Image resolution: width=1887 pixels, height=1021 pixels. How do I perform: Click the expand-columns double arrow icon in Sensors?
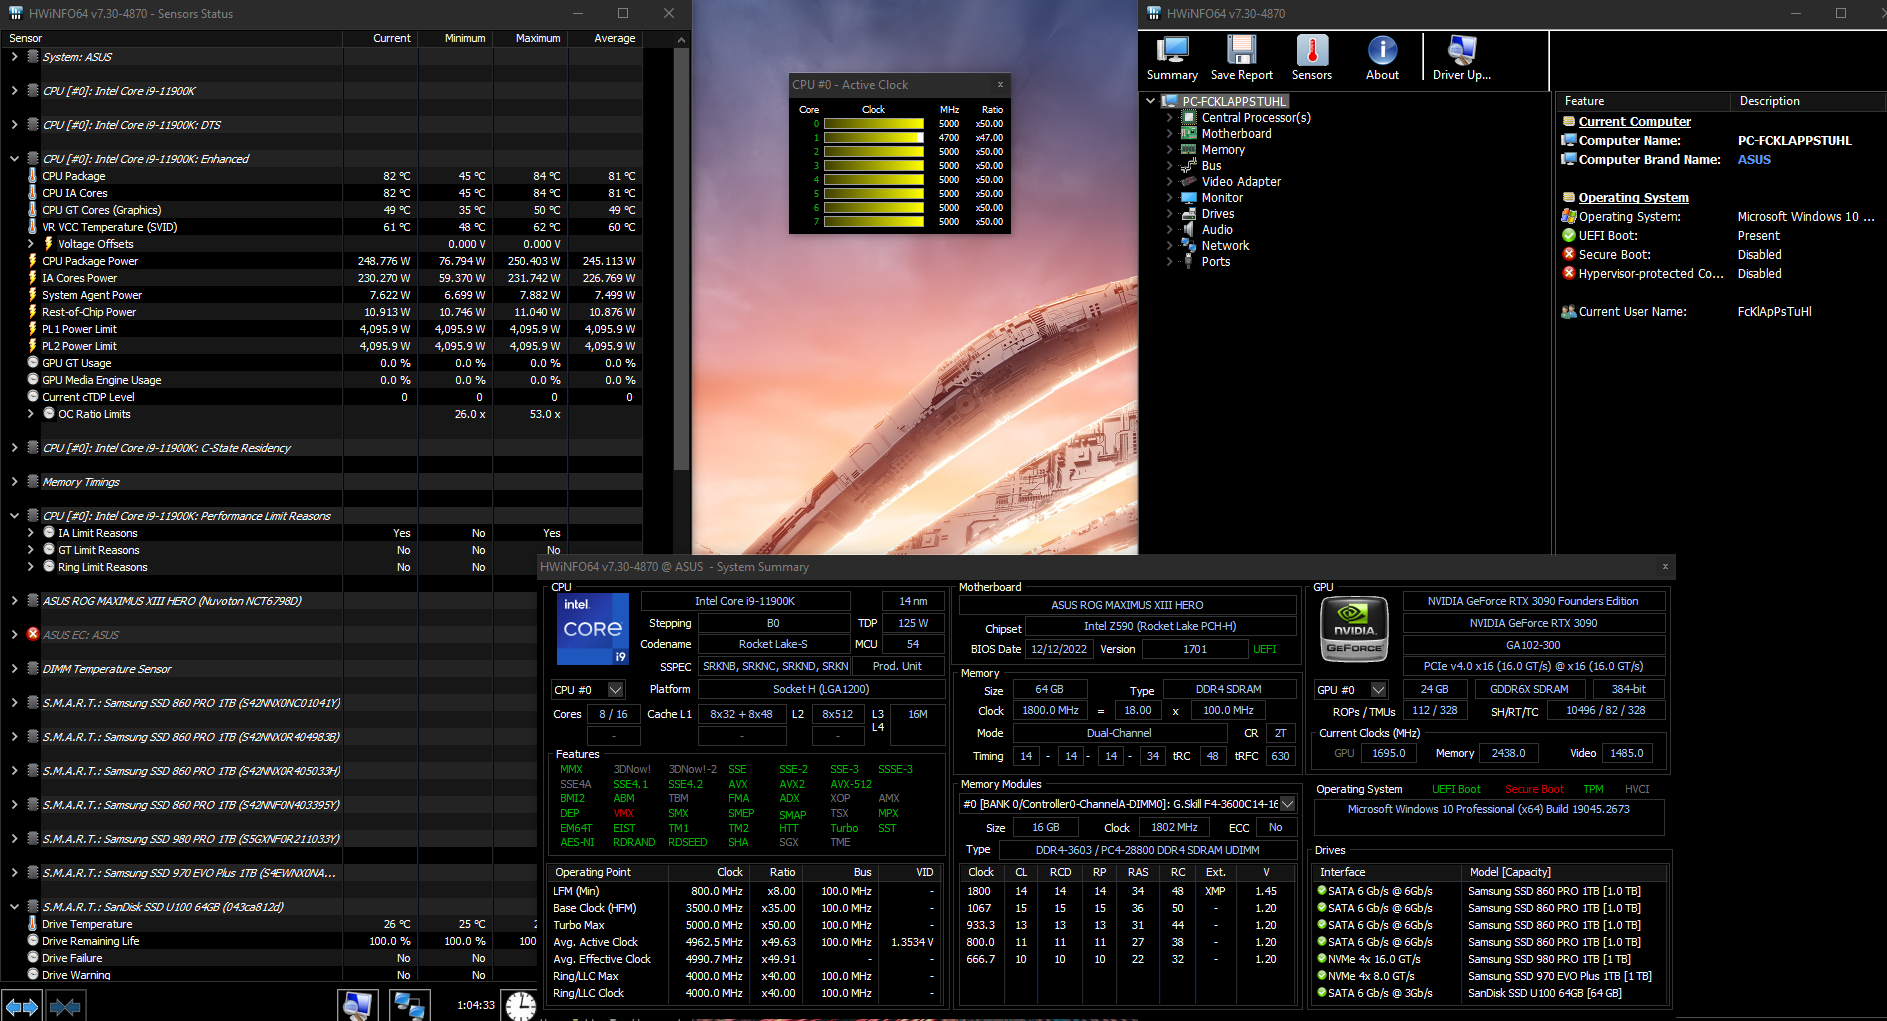tap(22, 1006)
